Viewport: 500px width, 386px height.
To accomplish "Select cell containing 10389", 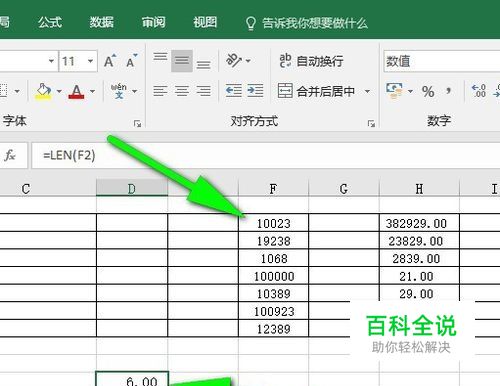I will point(273,293).
